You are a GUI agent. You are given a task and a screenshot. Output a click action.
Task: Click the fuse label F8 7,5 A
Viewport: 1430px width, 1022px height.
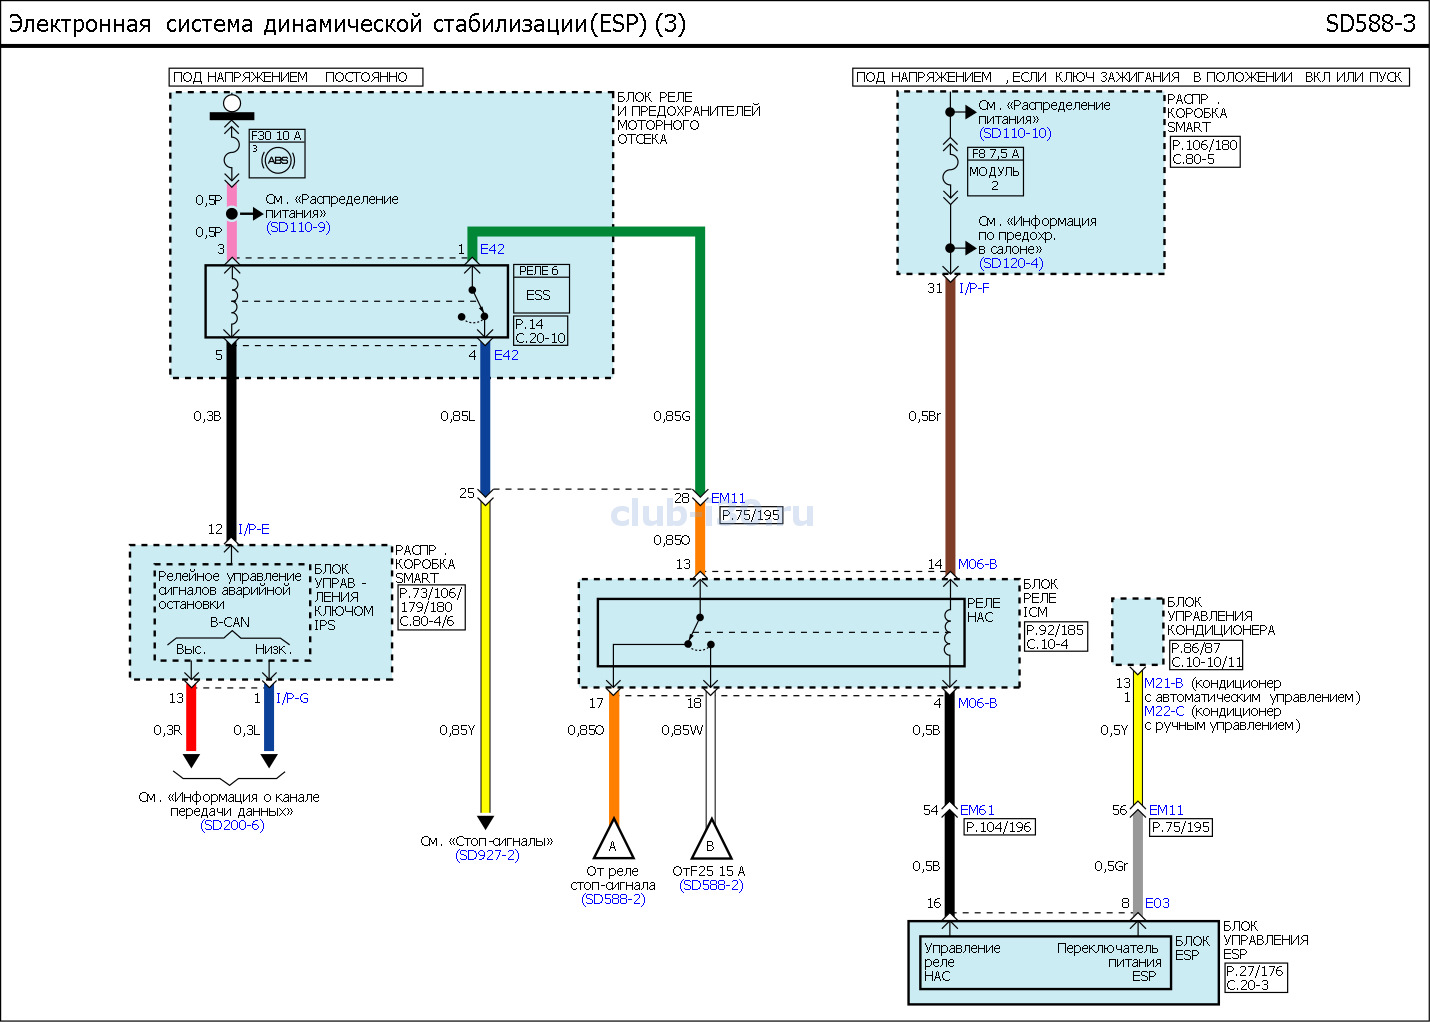(x=995, y=154)
